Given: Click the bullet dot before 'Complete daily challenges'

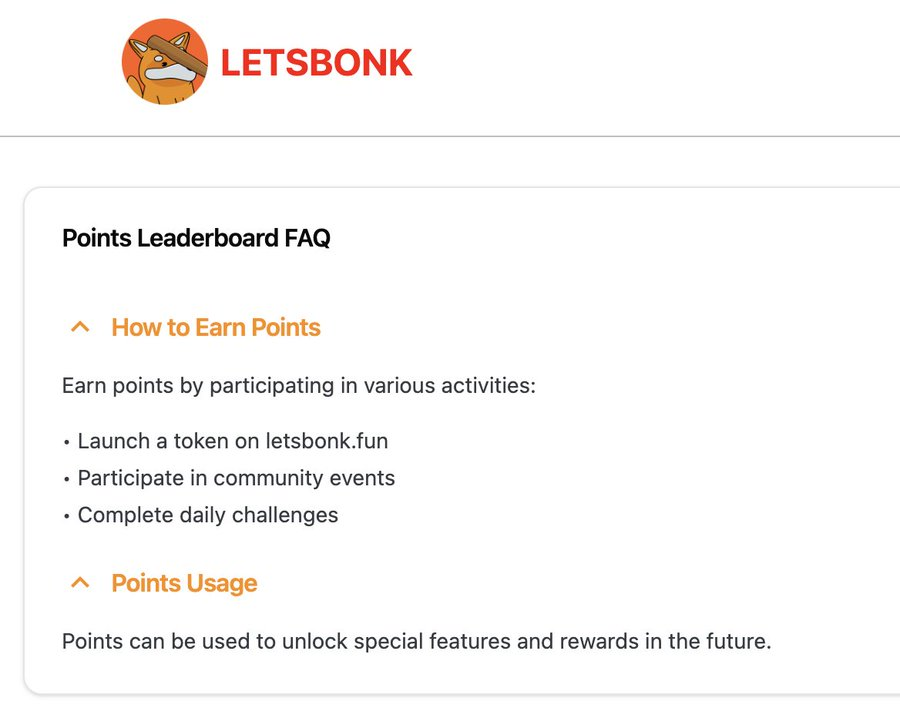Looking at the screenshot, I should 66,516.
